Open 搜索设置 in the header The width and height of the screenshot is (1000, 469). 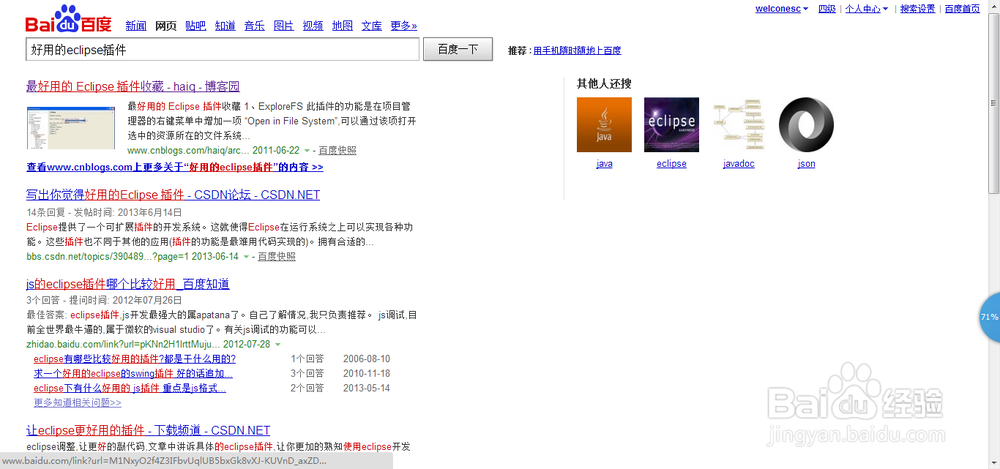[x=917, y=9]
